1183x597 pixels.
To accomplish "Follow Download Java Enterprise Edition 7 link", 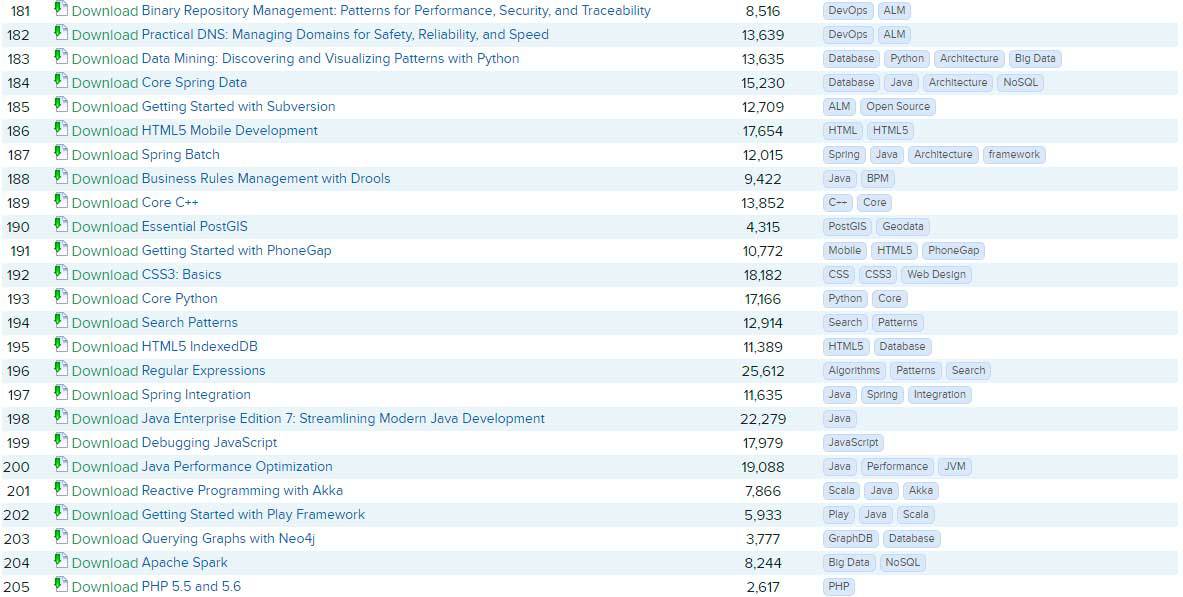I will [308, 419].
